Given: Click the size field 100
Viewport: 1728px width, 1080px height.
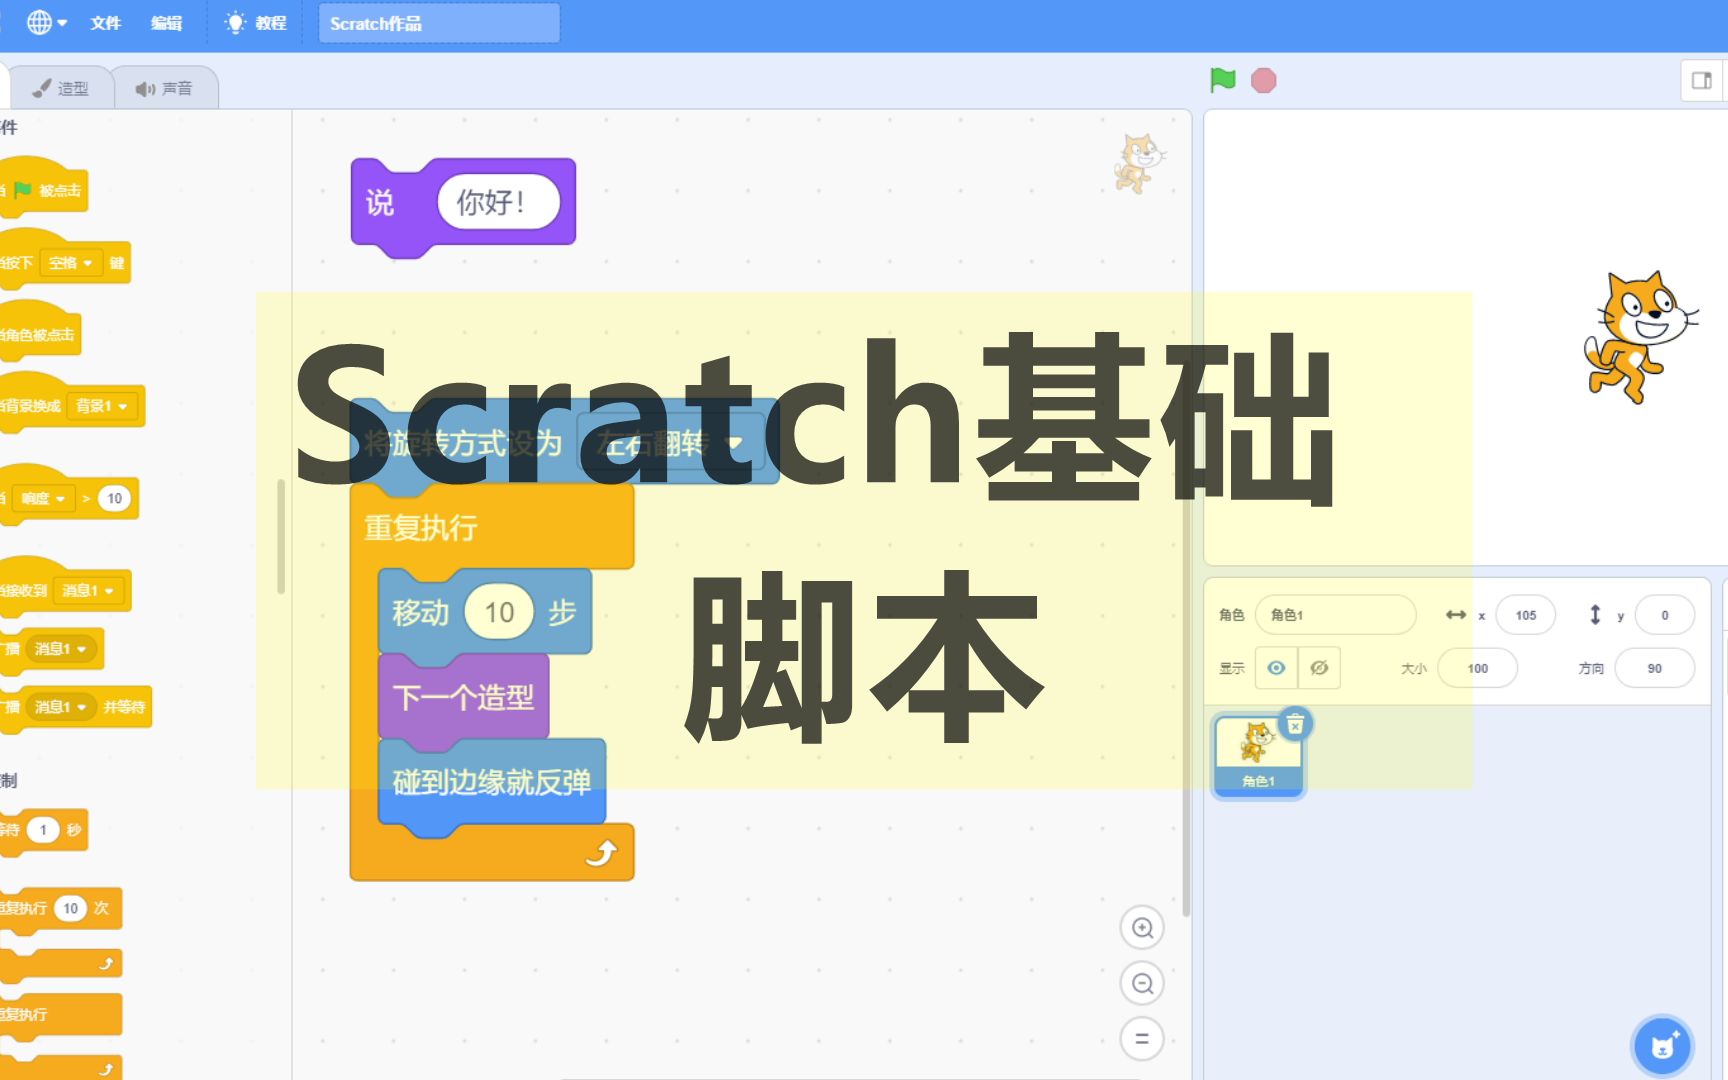Looking at the screenshot, I should (1477, 668).
